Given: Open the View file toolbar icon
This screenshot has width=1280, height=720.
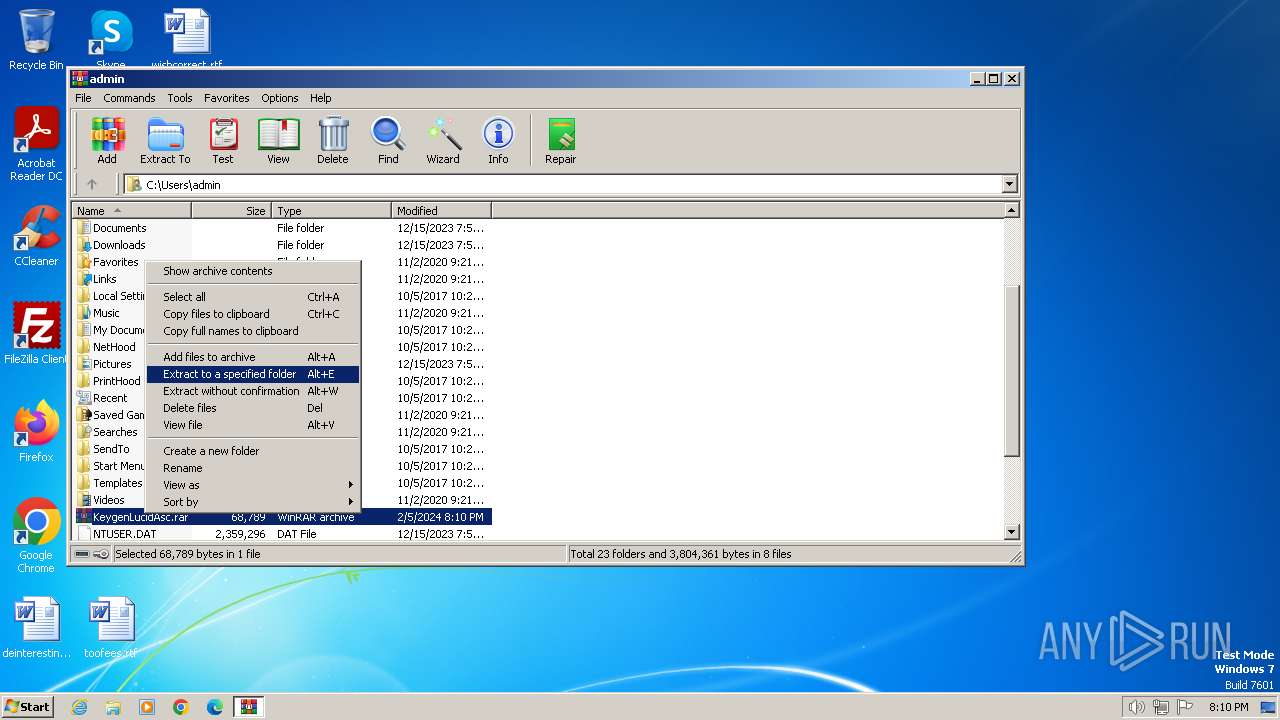Looking at the screenshot, I should (x=278, y=140).
